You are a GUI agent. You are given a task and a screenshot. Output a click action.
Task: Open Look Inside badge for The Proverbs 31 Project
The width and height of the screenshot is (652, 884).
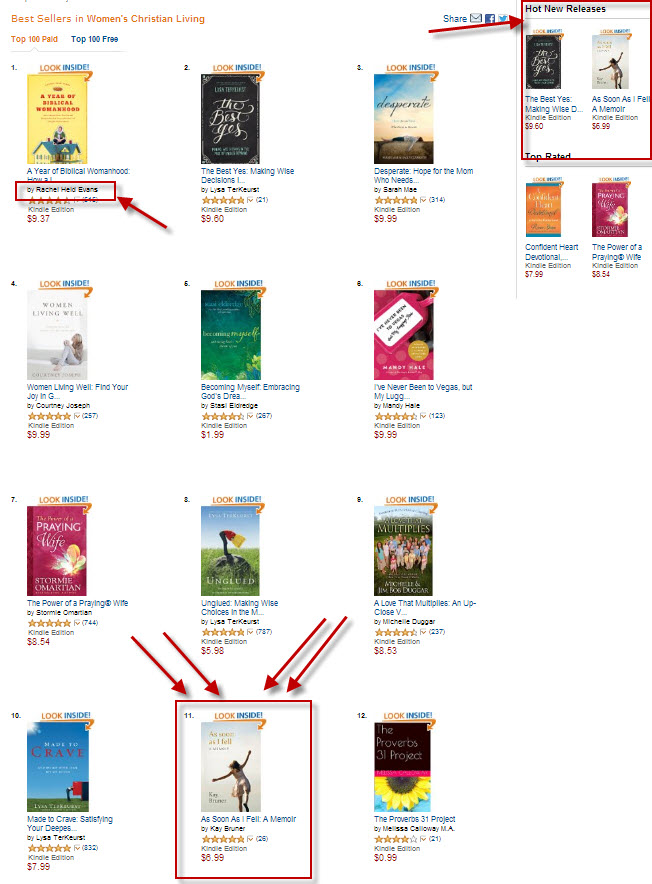pos(408,715)
